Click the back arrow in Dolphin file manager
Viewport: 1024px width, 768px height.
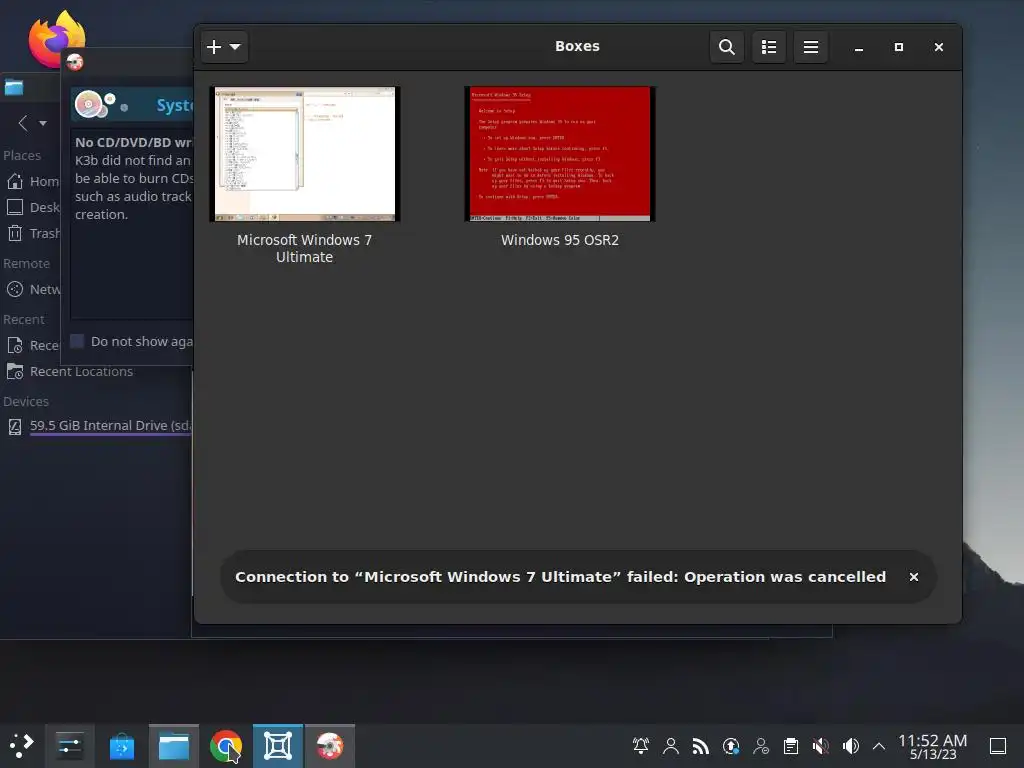click(x=24, y=123)
